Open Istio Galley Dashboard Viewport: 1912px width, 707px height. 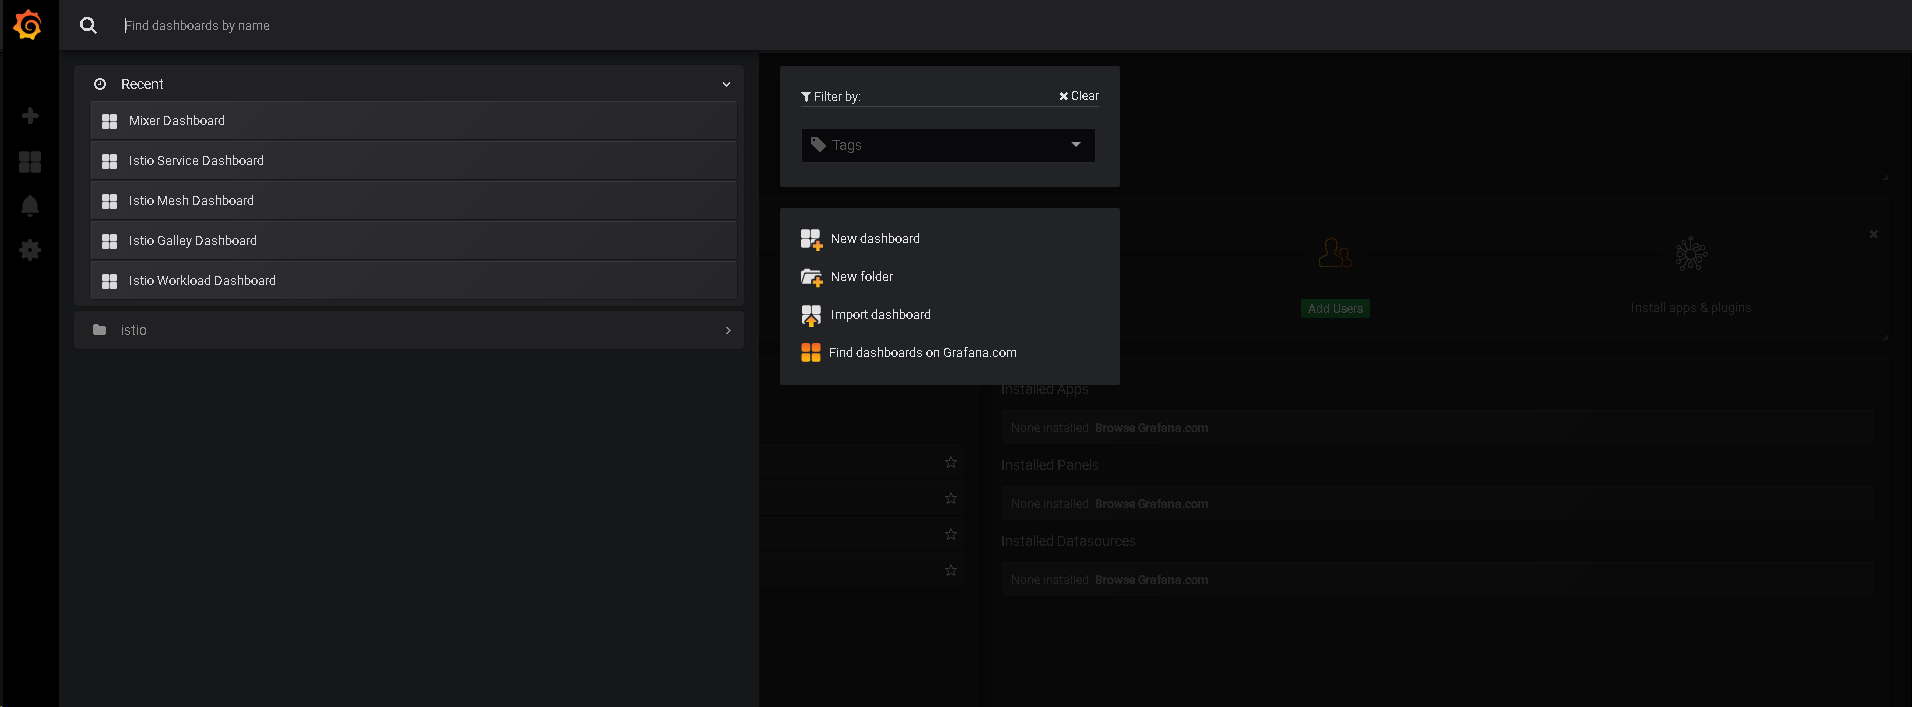pyautogui.click(x=413, y=240)
